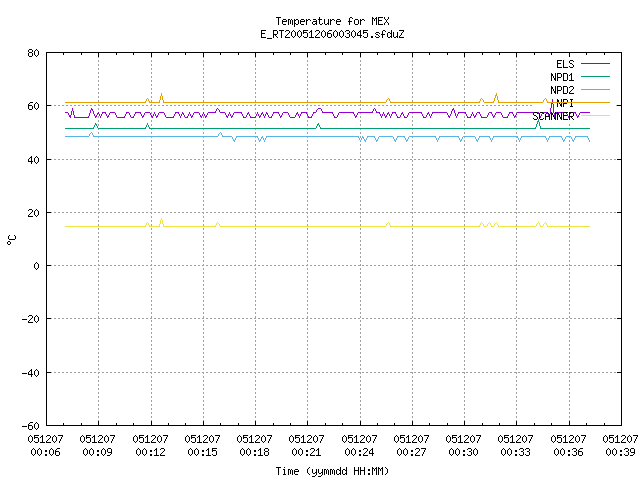Click the y-axis label -60
The image size is (640, 480).
click(31, 426)
